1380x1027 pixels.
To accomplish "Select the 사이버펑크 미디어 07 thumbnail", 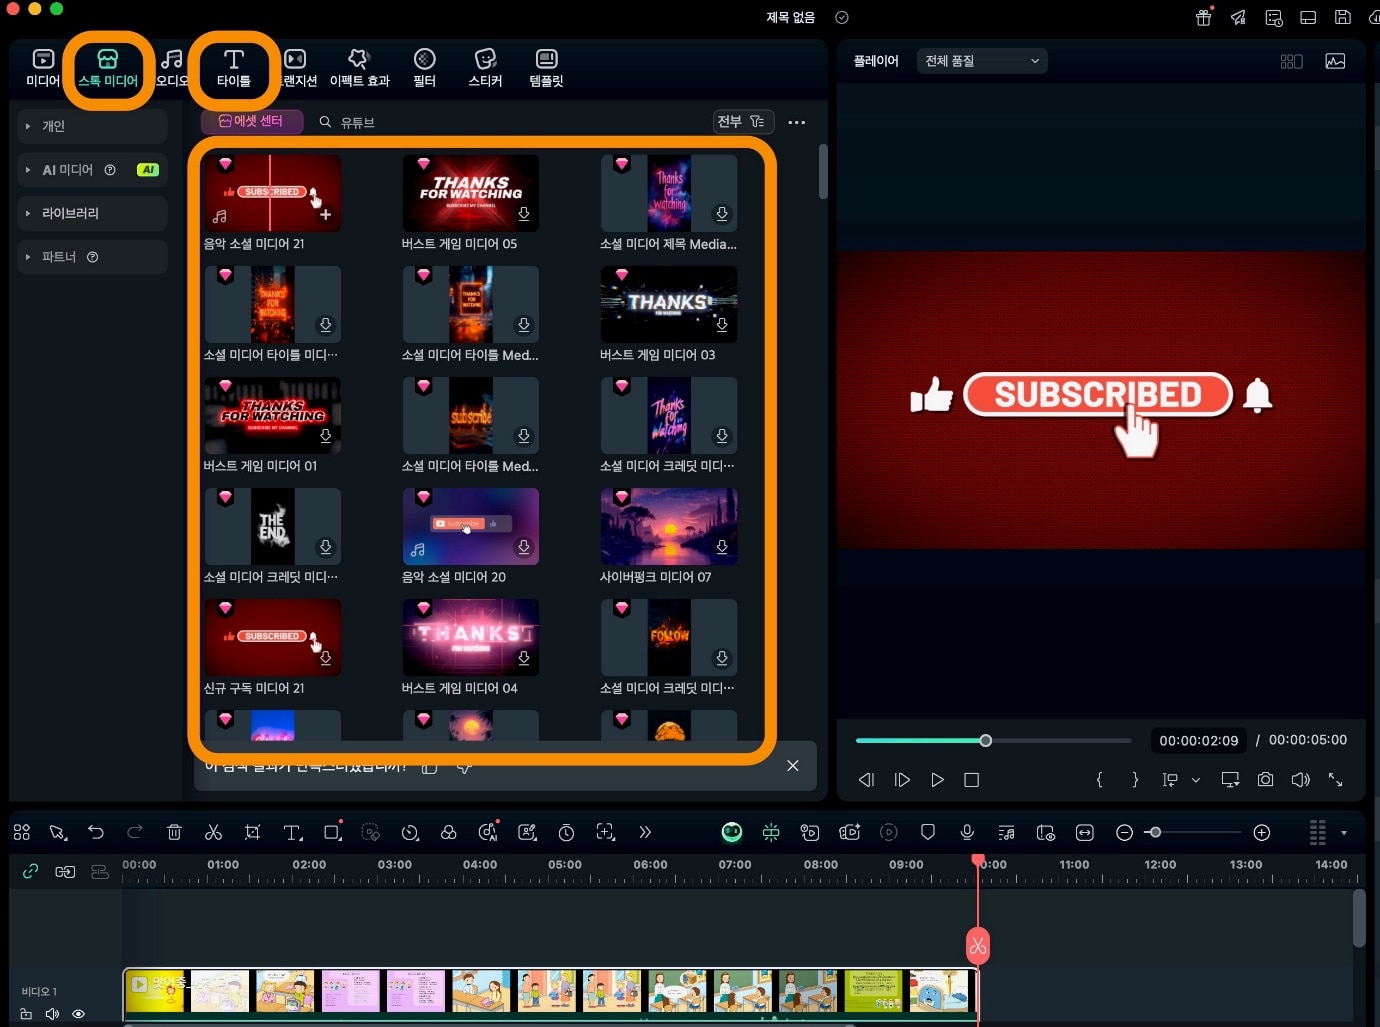I will (668, 526).
